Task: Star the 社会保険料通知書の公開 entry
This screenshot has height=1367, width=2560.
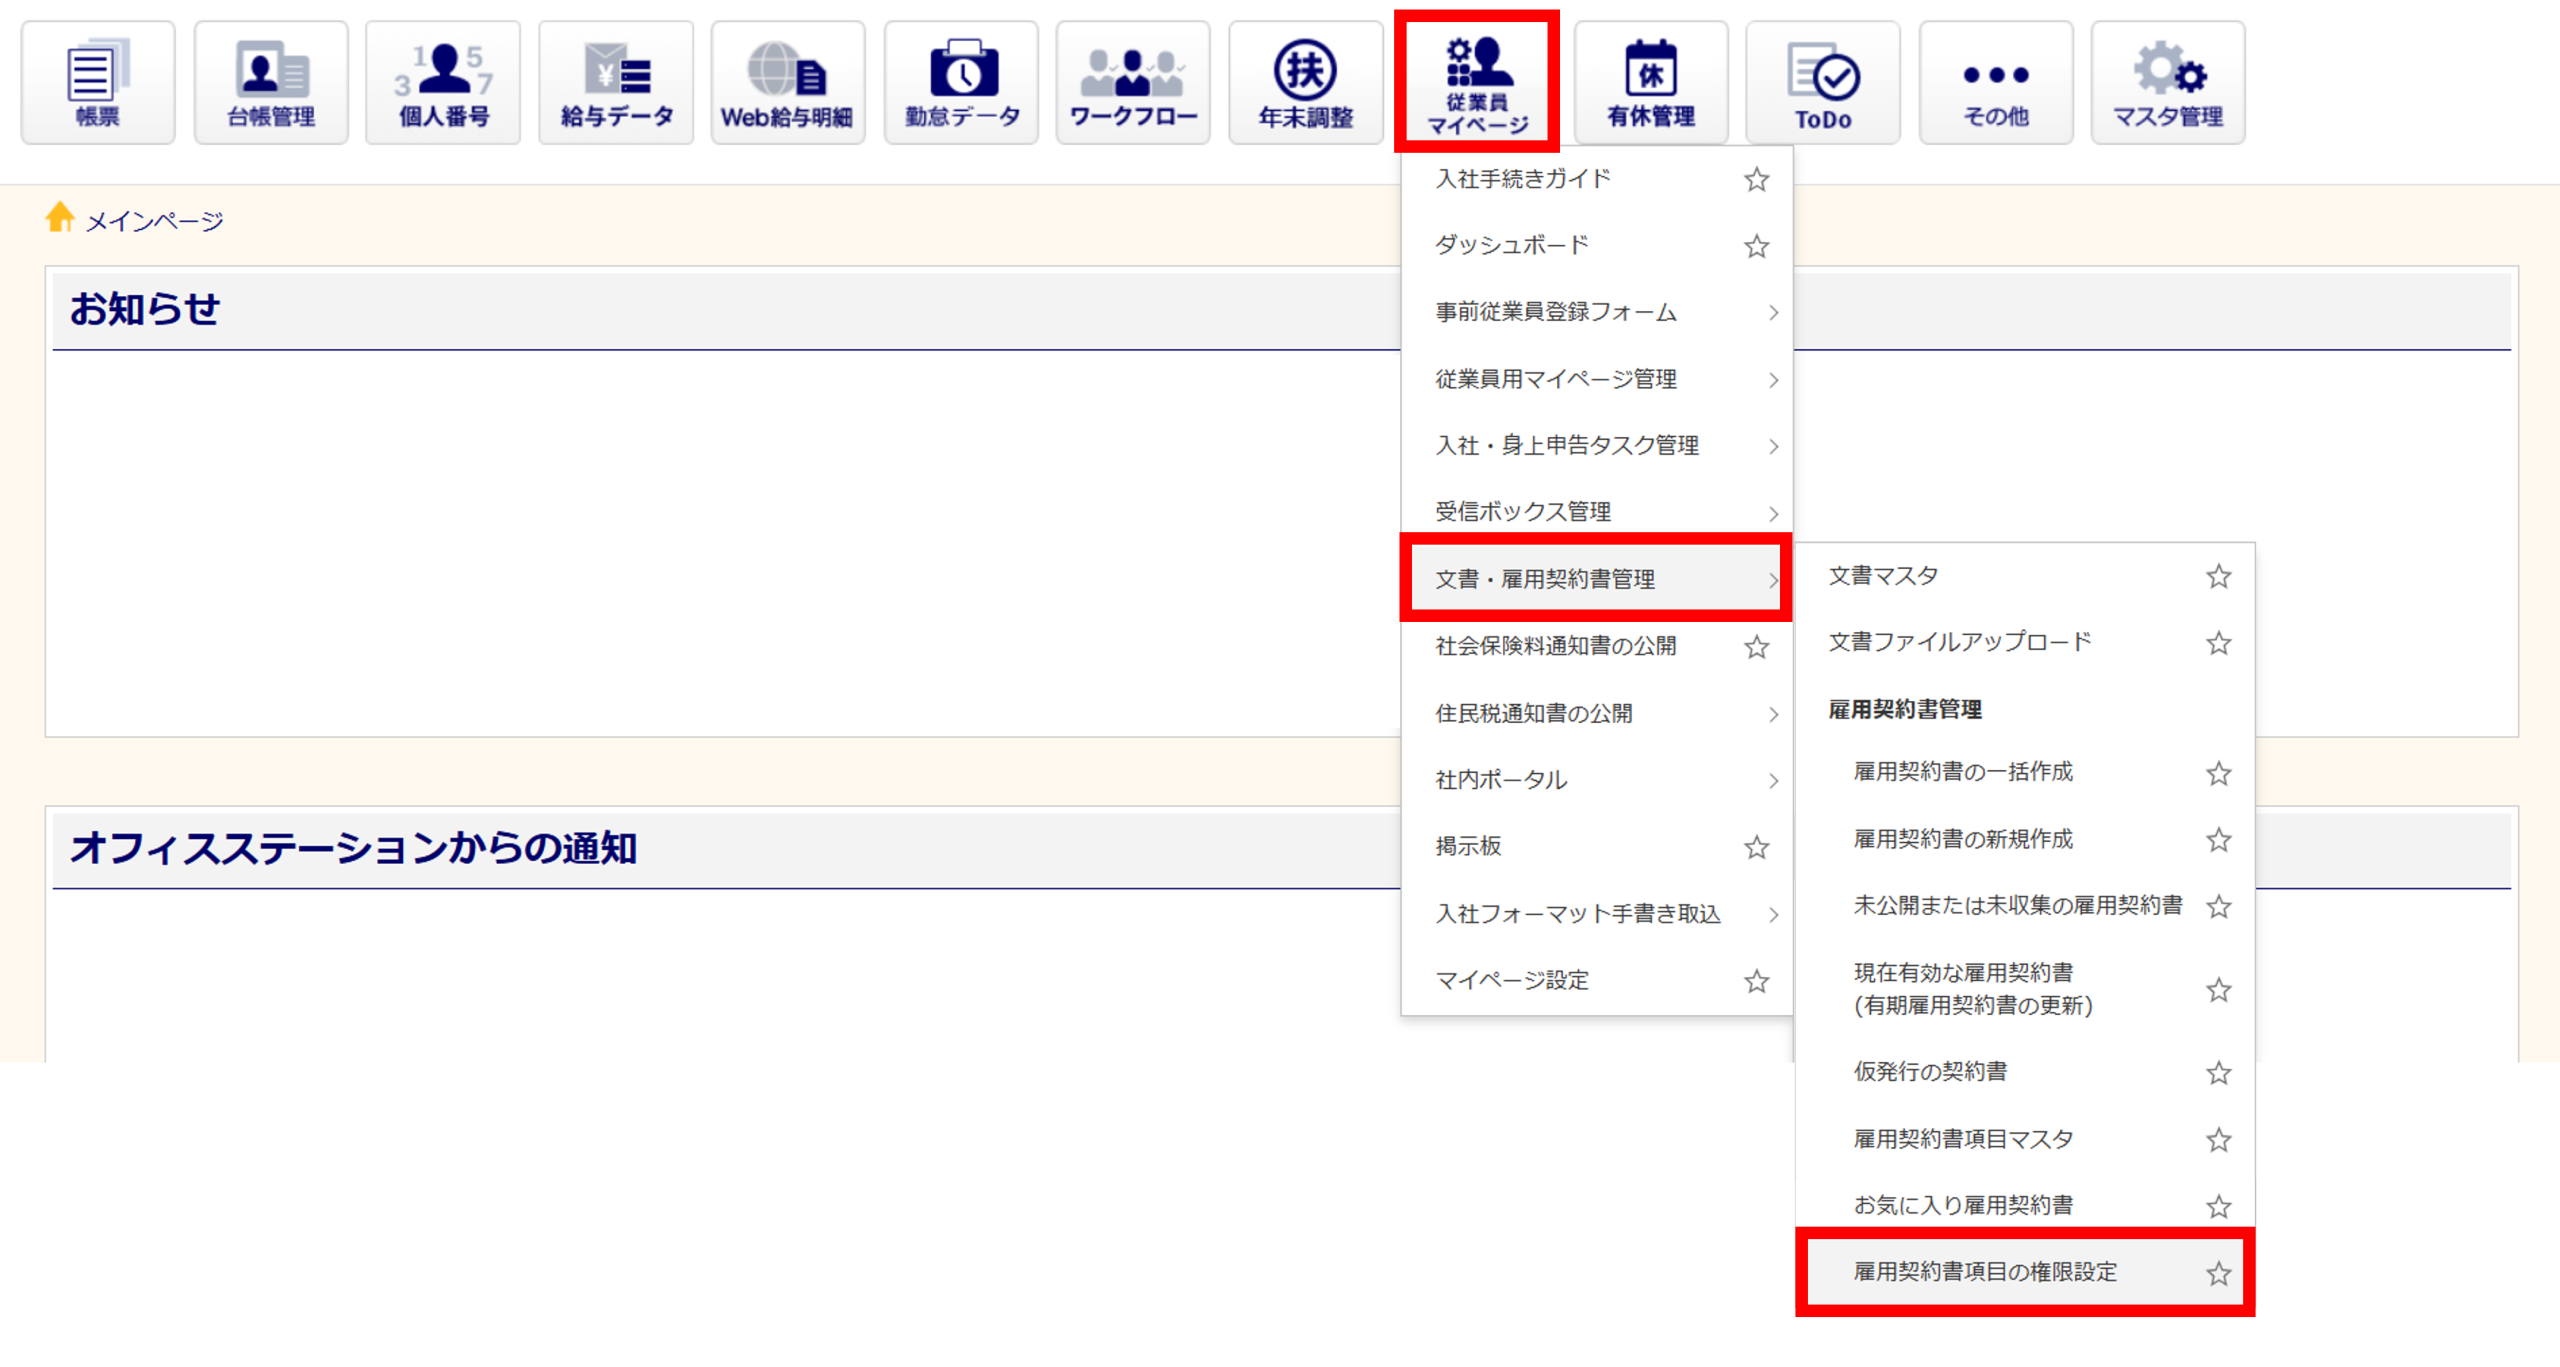Action: point(1757,647)
